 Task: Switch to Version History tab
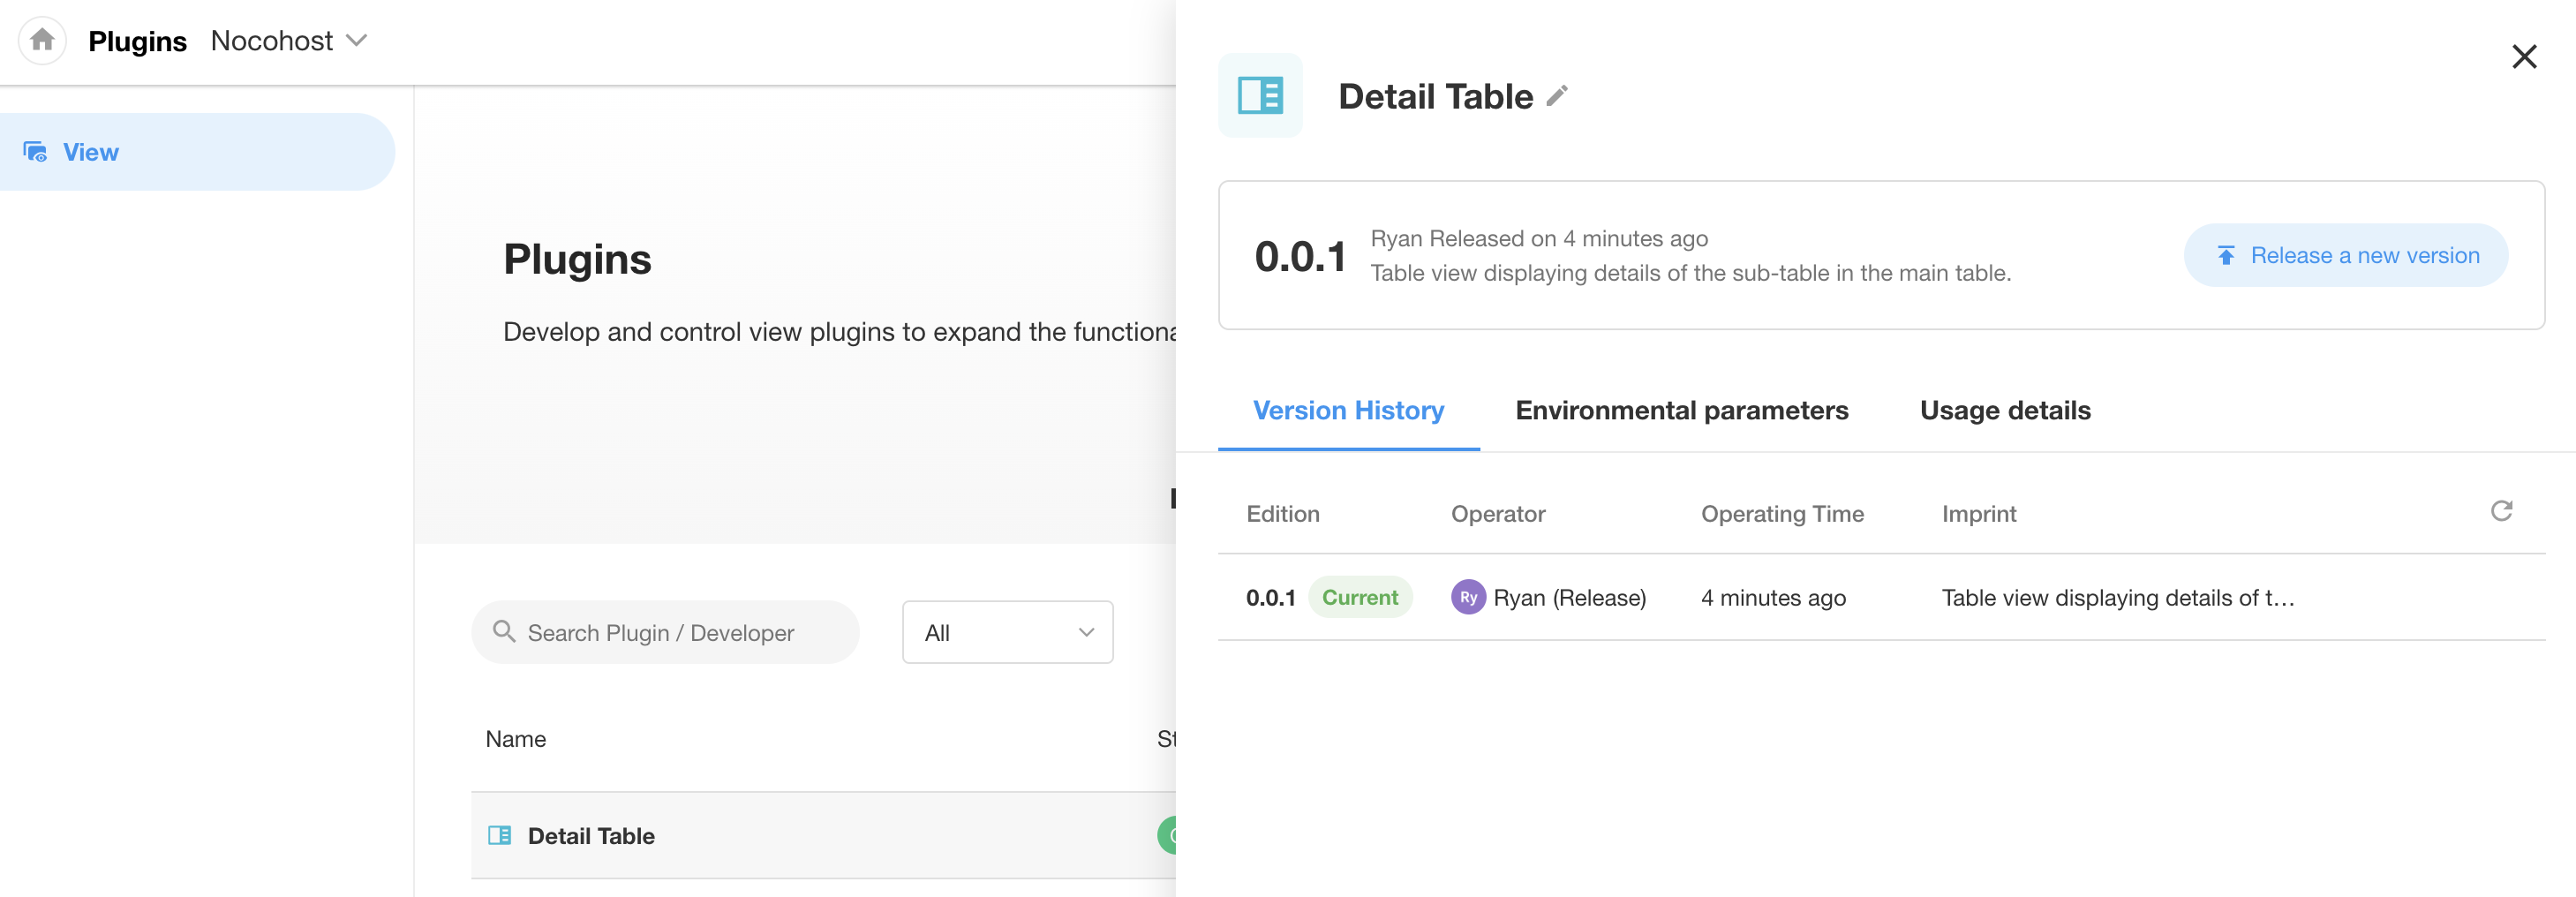click(1348, 410)
